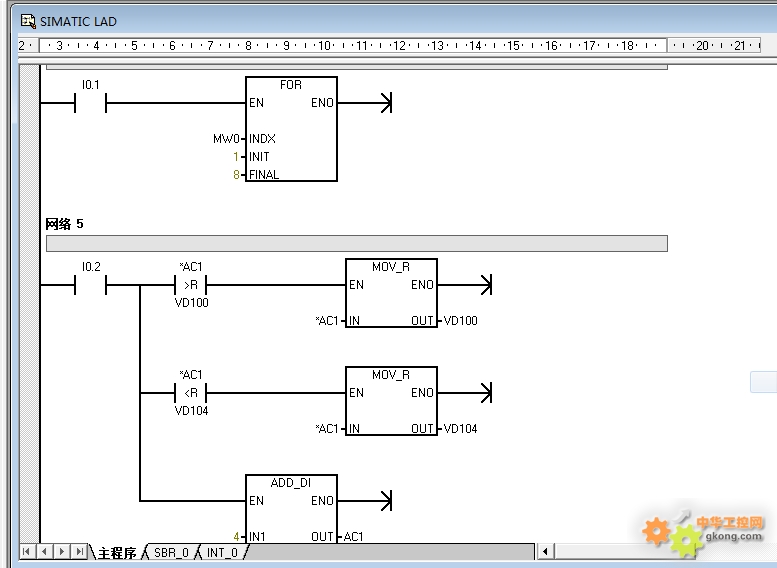Screen dimensions: 777x568
Task: Select the FOR instruction box
Action: pyautogui.click(x=291, y=129)
